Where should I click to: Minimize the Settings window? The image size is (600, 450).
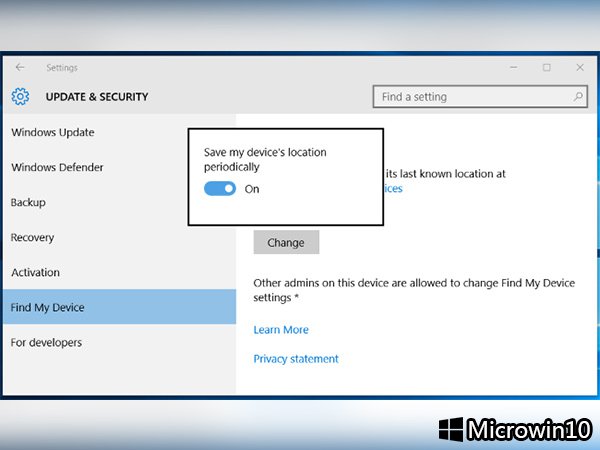pyautogui.click(x=514, y=67)
